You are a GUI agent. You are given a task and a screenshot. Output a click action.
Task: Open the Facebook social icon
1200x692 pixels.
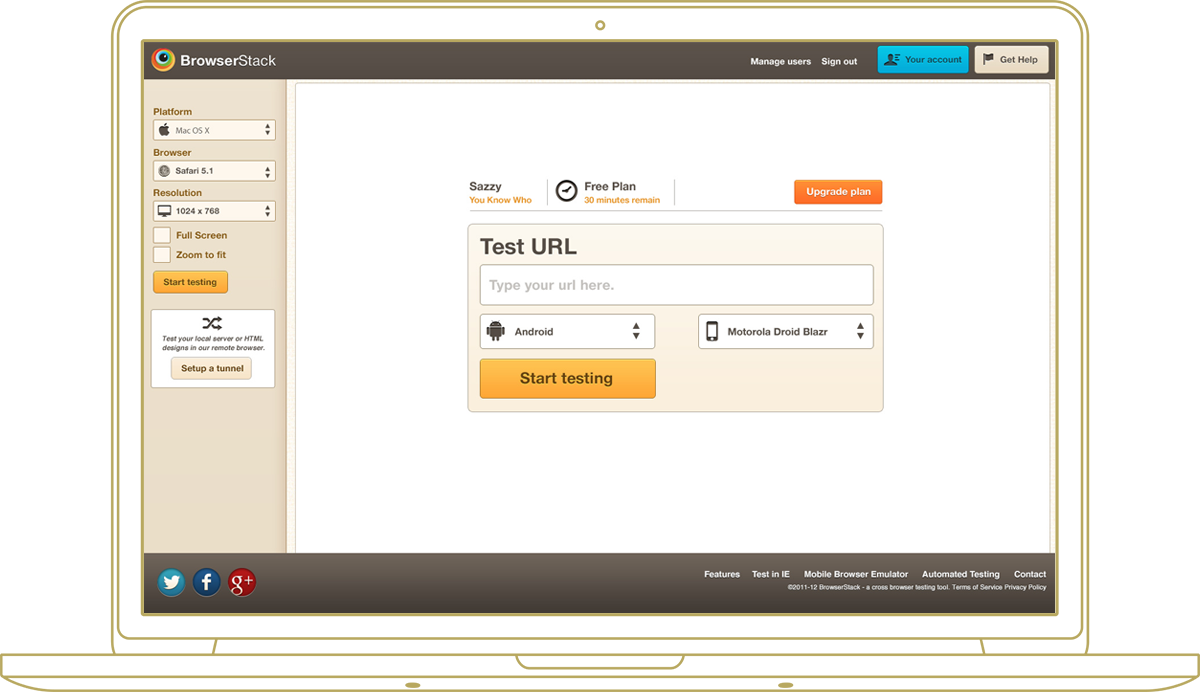click(x=206, y=582)
